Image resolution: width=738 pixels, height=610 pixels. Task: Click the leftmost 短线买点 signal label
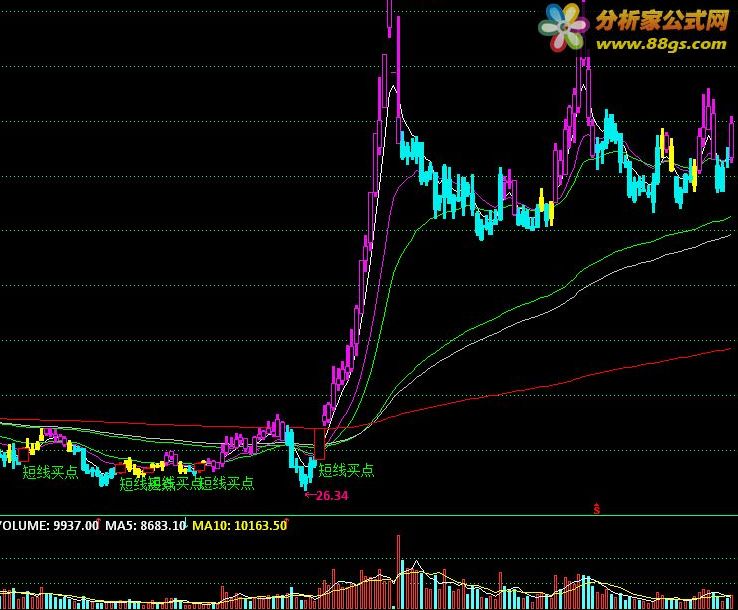[50, 472]
